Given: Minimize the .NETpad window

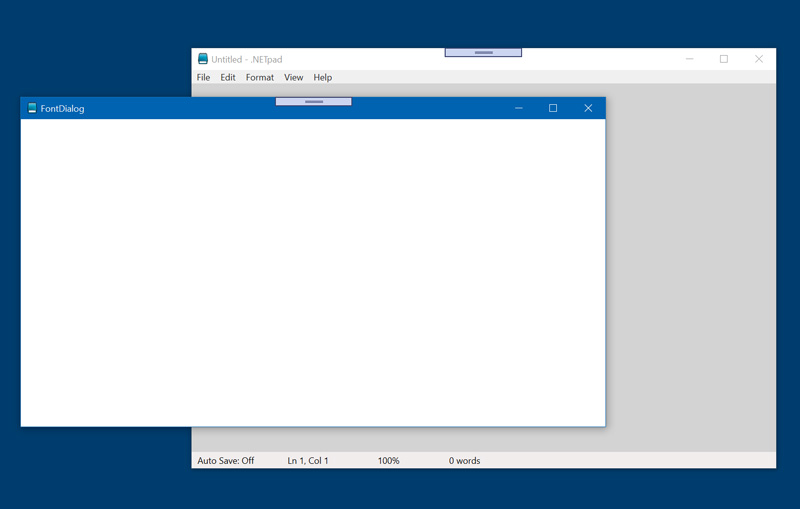Looking at the screenshot, I should (689, 59).
